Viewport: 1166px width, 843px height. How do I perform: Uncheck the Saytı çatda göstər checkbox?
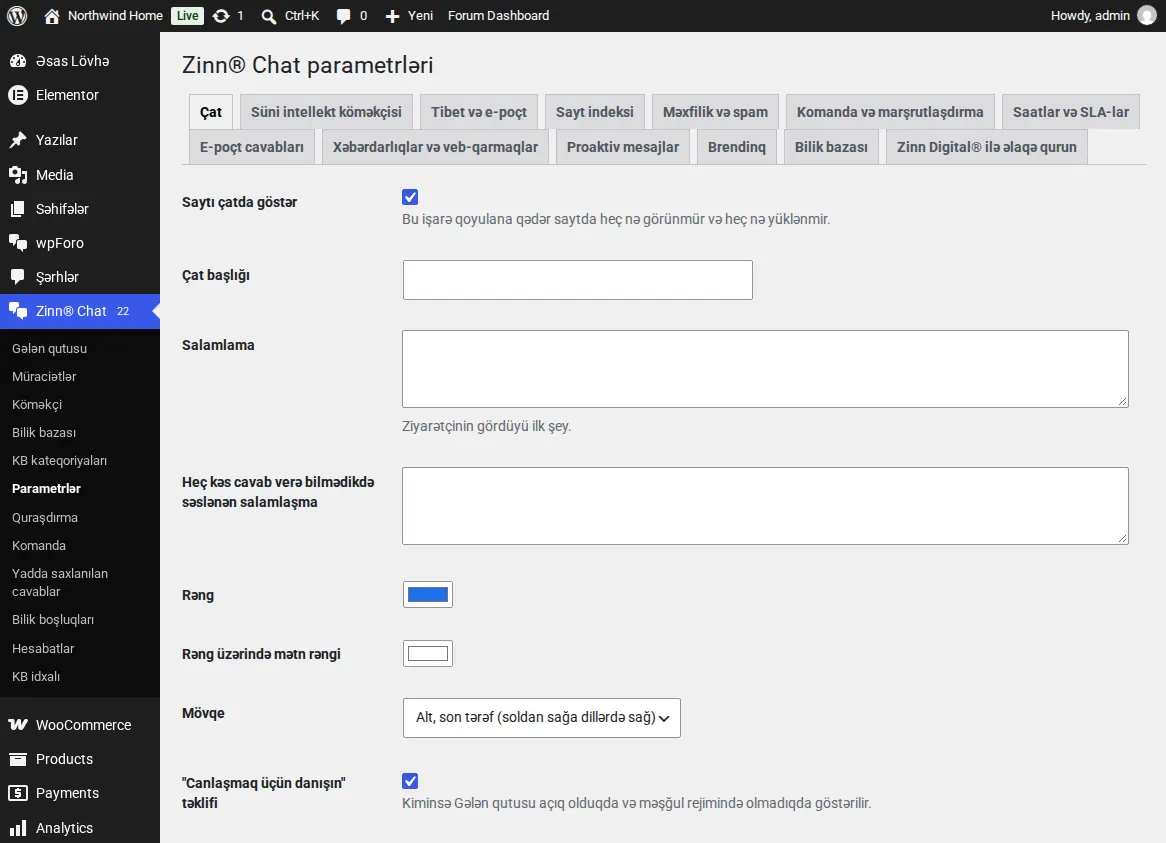410,197
